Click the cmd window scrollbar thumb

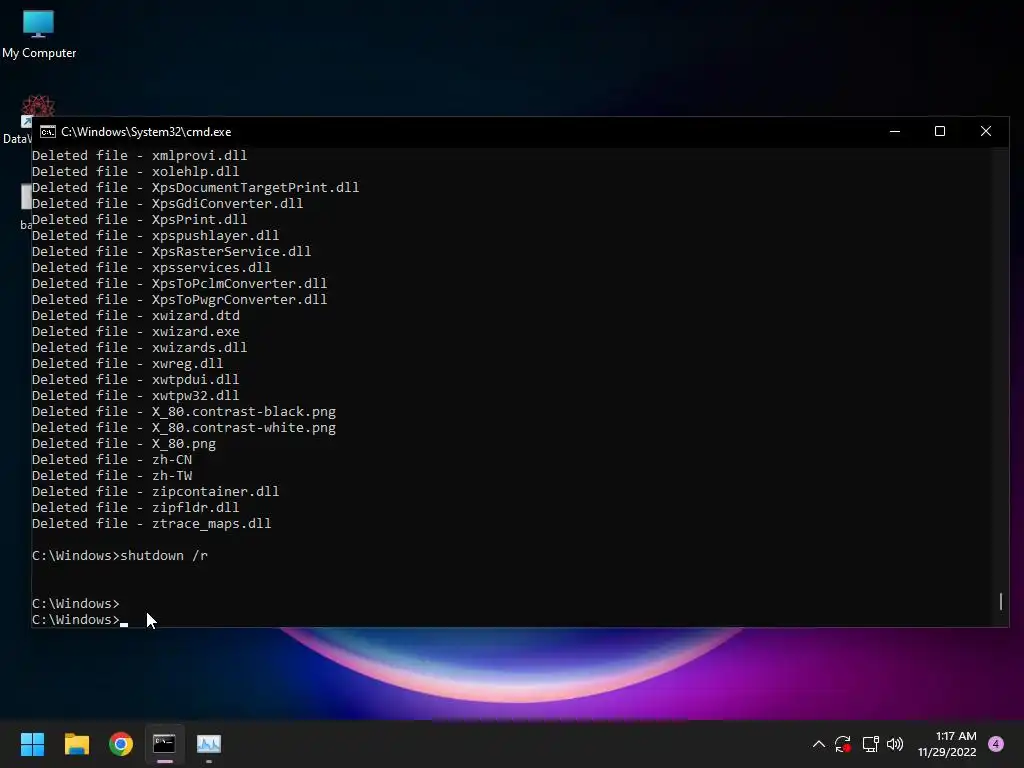tap(1000, 601)
